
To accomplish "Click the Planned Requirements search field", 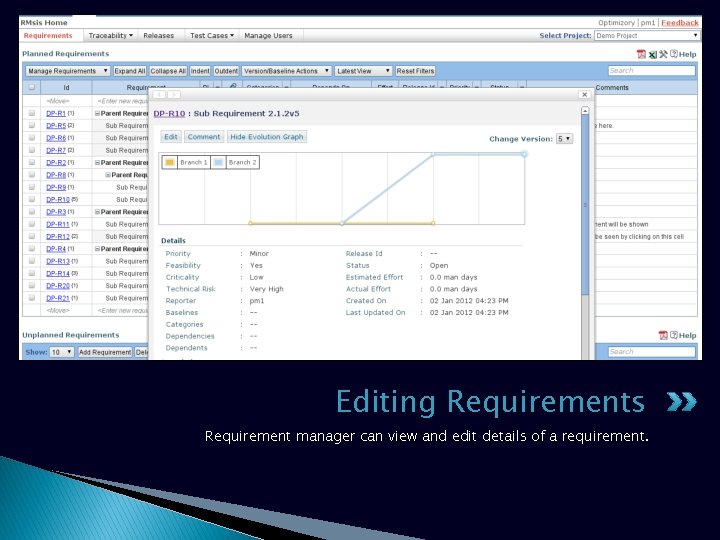I will (652, 71).
